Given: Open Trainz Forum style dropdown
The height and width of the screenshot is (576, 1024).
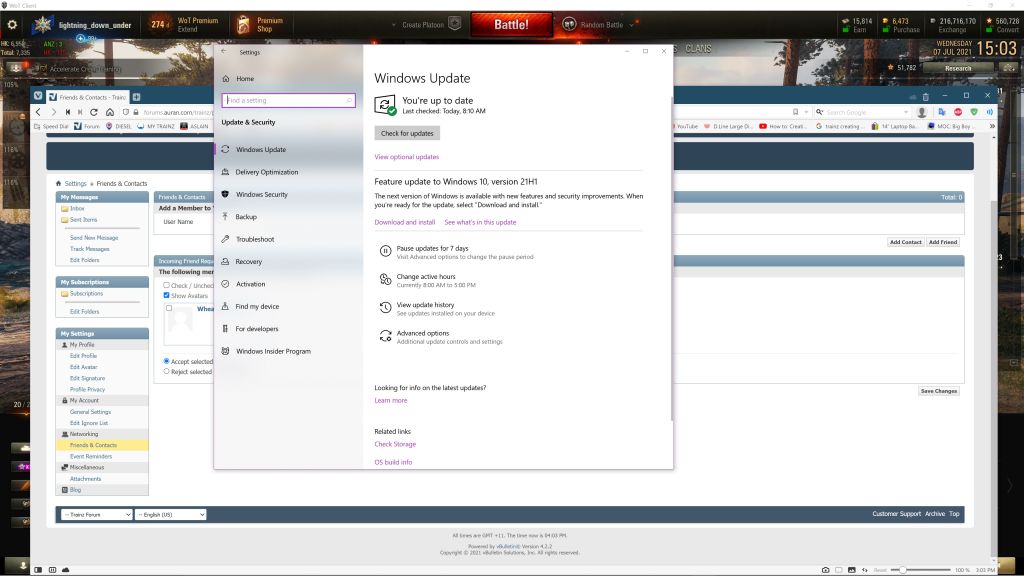Looking at the screenshot, I should pos(97,515).
